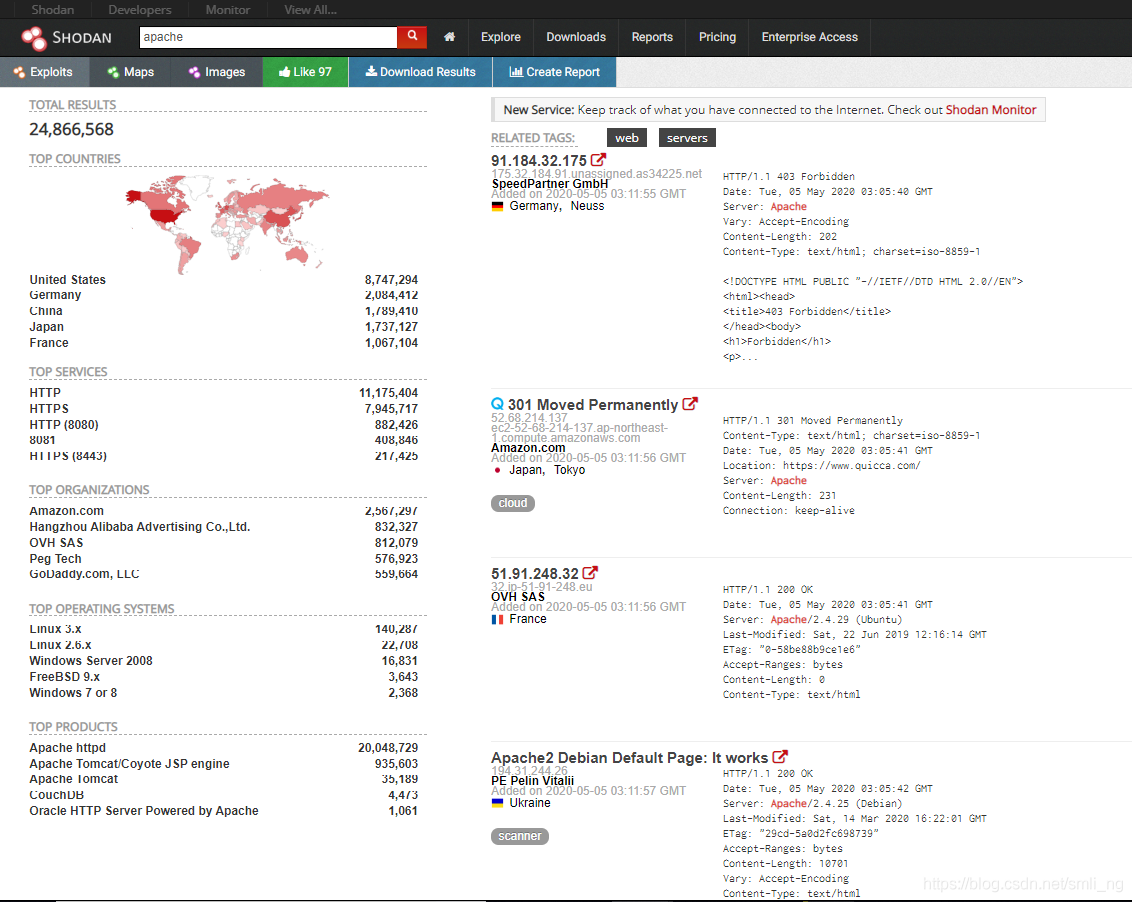Expand the View All... top menu
The height and width of the screenshot is (902, 1132).
tap(310, 9)
